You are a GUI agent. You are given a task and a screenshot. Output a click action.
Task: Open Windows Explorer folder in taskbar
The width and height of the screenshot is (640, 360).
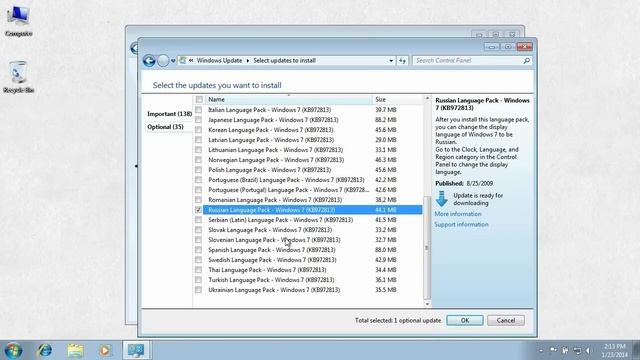76,351
